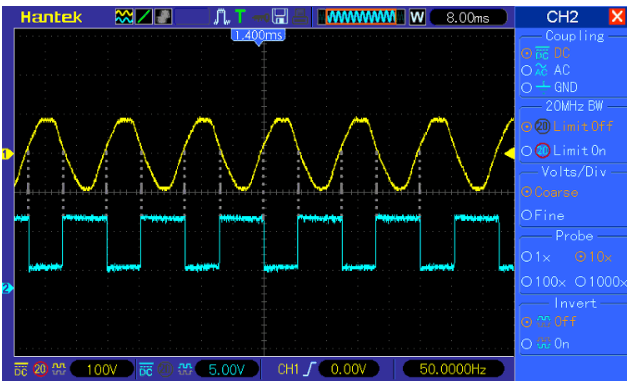631x387 pixels.
Task: Select GND coupling option
Action: coord(526,88)
